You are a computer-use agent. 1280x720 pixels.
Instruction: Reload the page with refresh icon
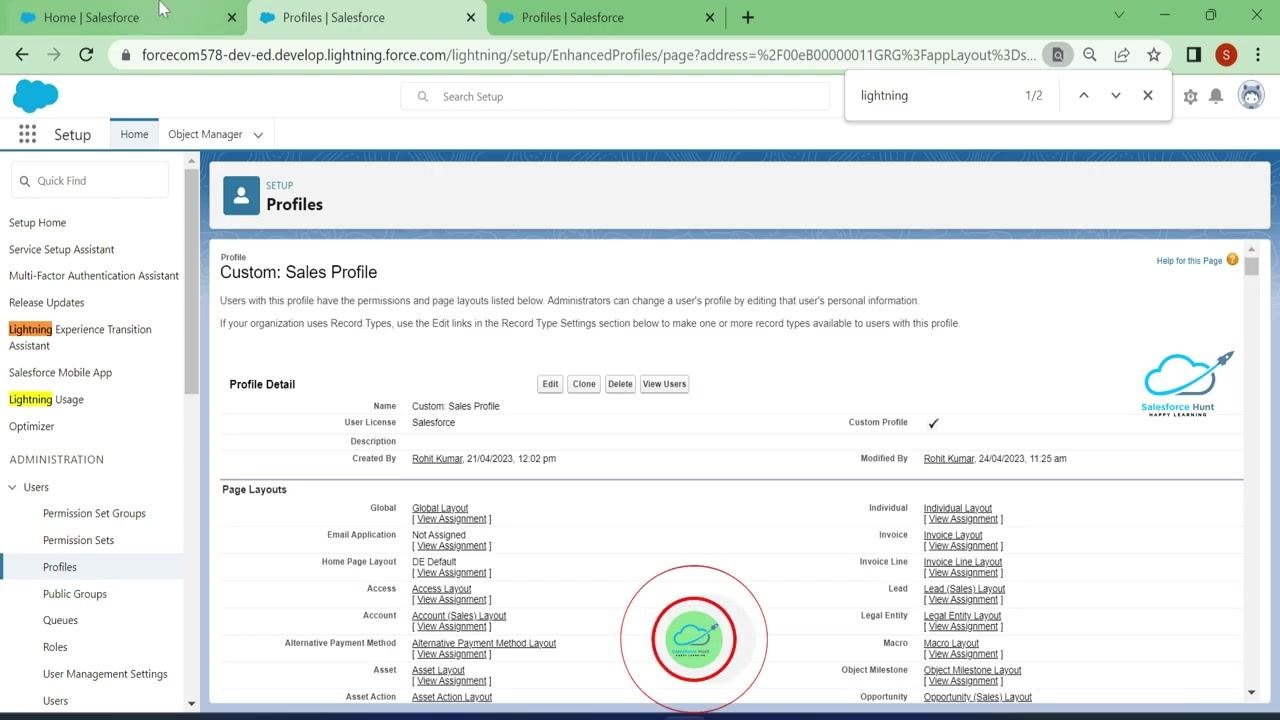86,55
